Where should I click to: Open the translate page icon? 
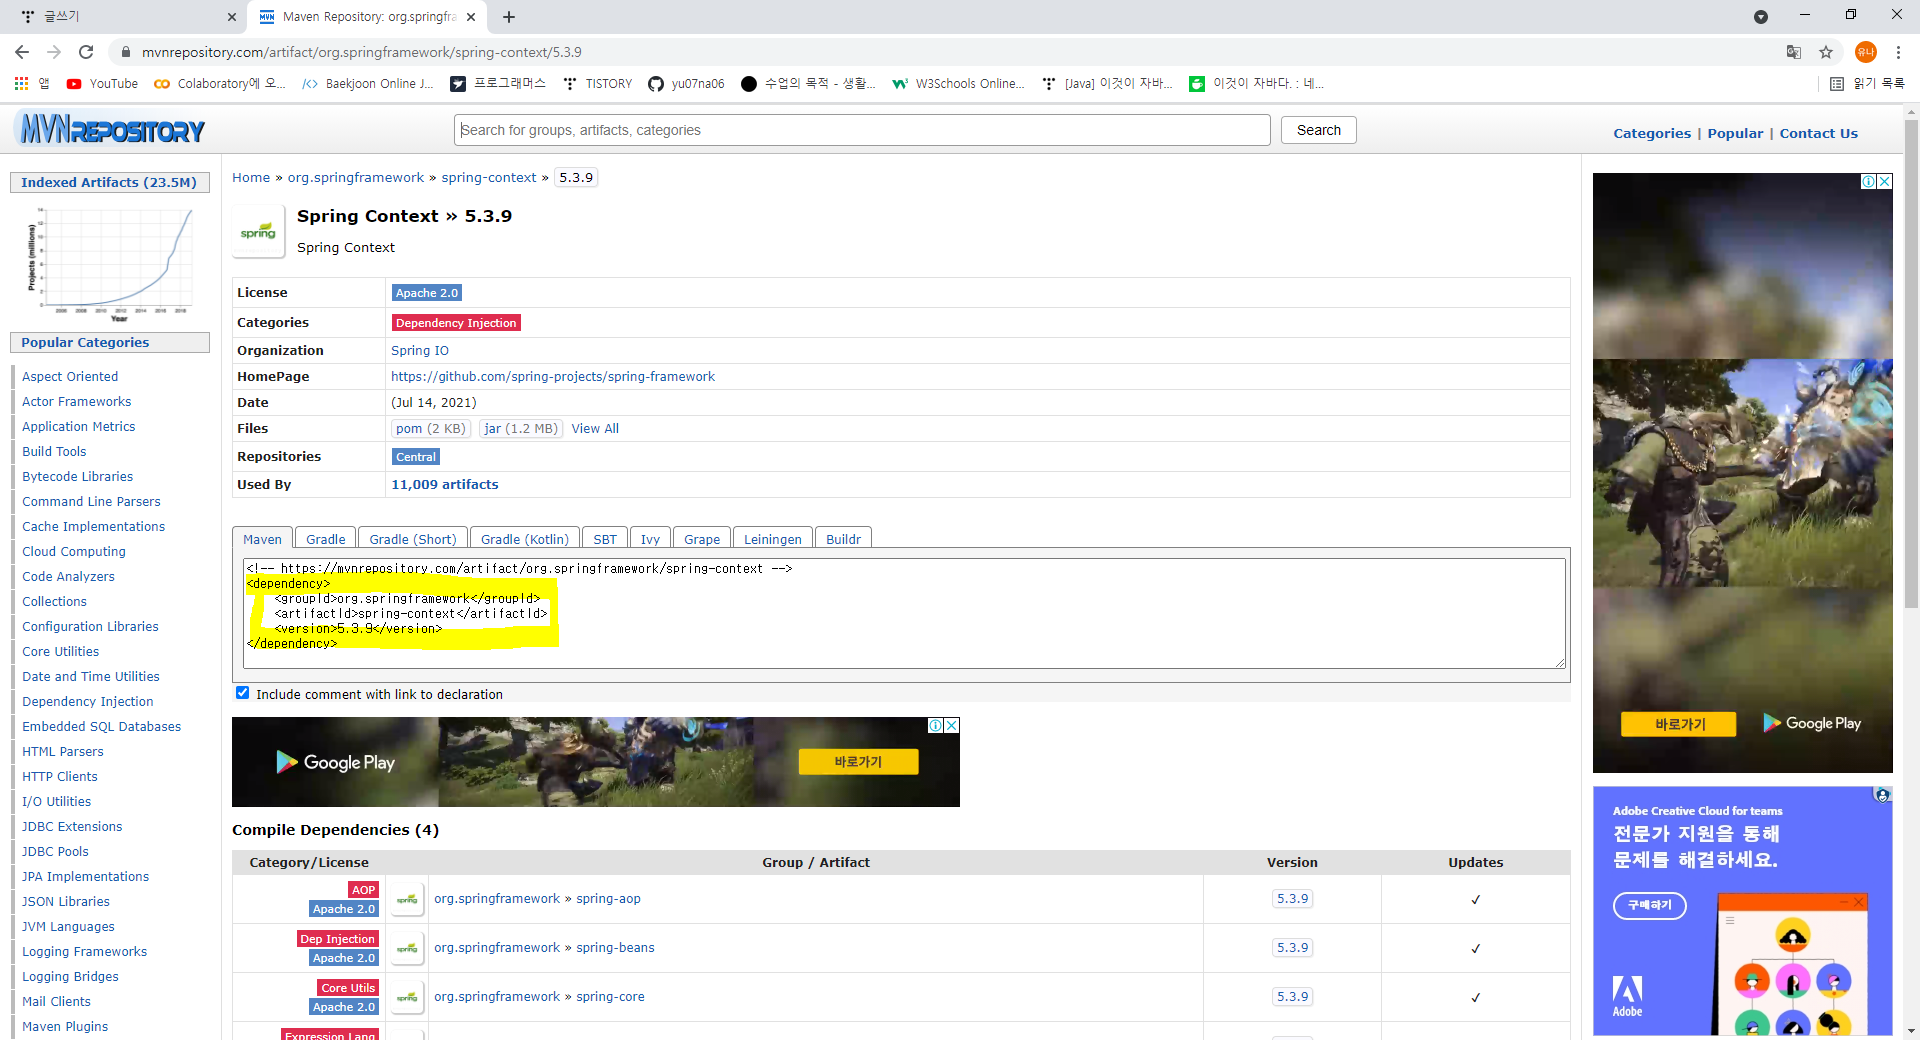[x=1794, y=52]
